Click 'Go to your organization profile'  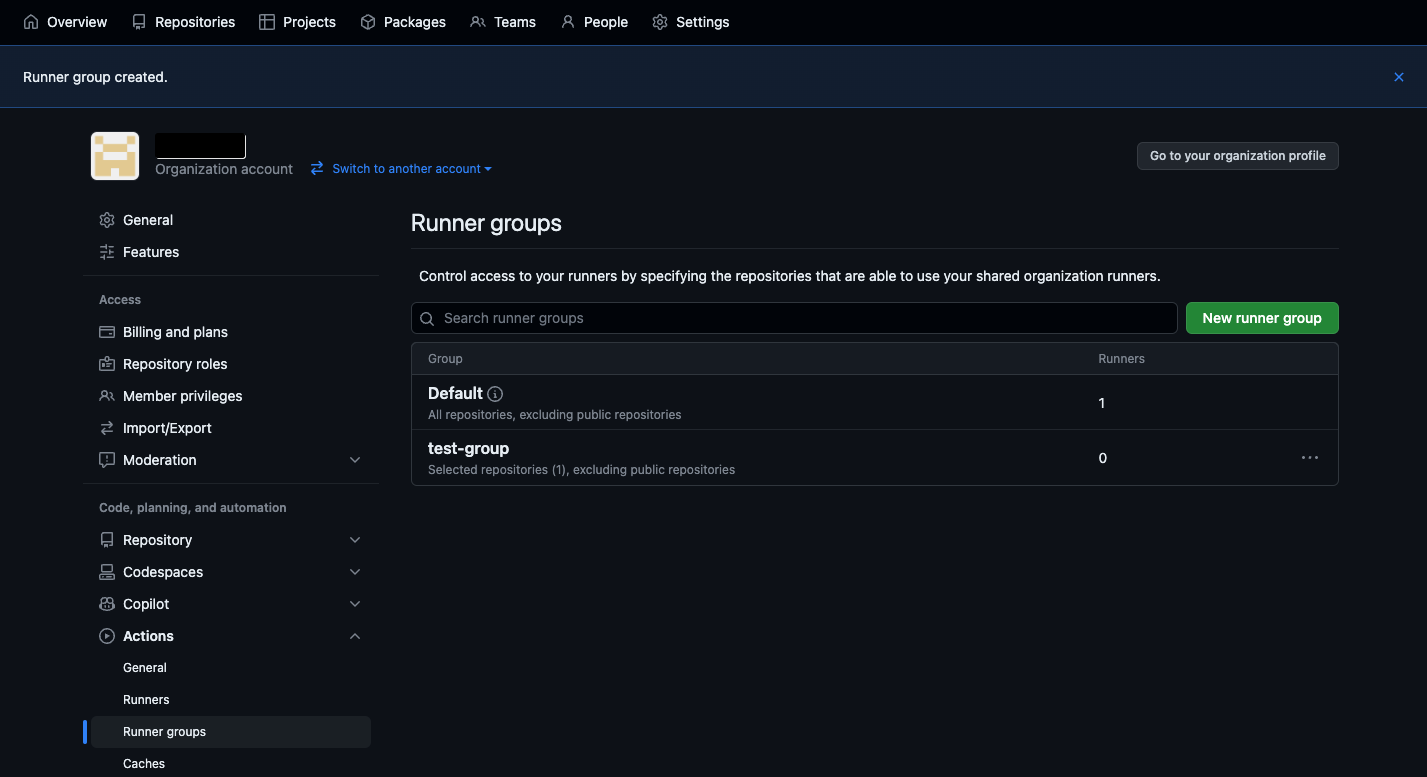click(x=1237, y=155)
